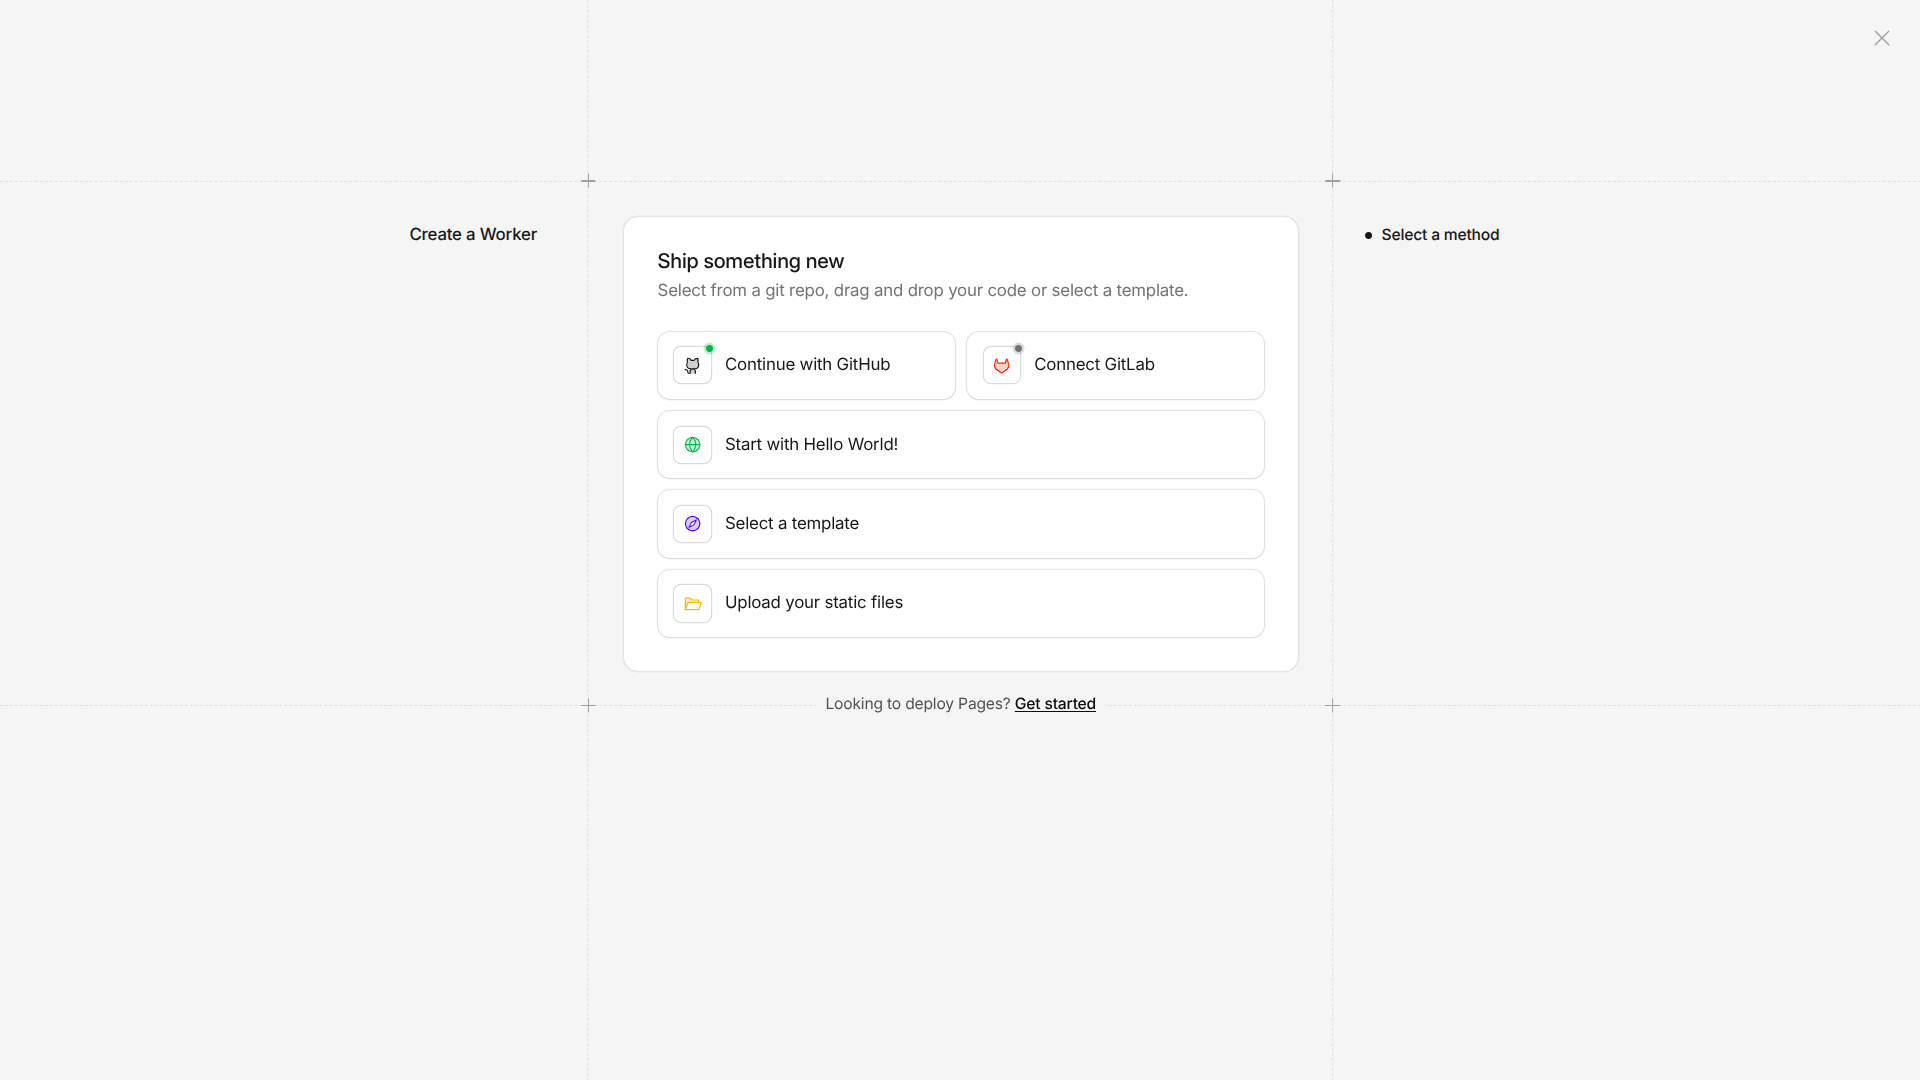Viewport: 1920px width, 1080px height.
Task: Follow the Get started link for Pages
Action: (x=1054, y=704)
